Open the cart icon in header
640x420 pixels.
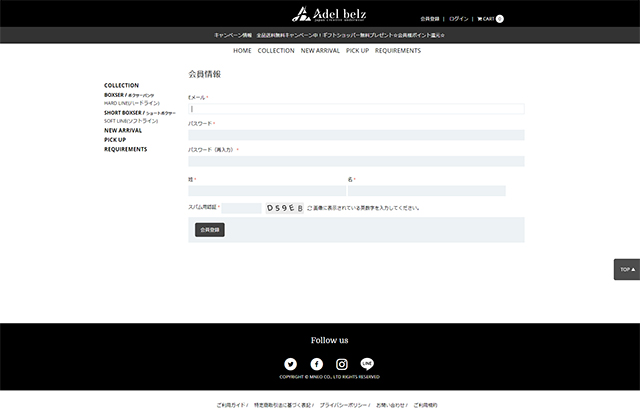pyautogui.click(x=490, y=19)
